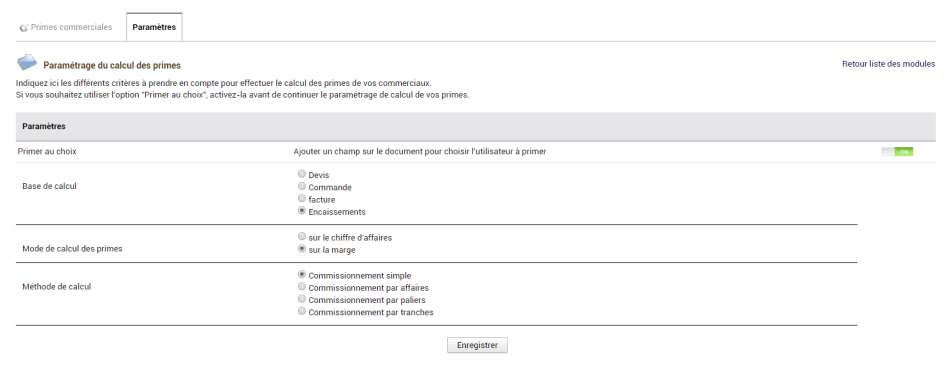Viewport: 944px width, 380px height.
Task: Select the sur la marge option
Action: (302, 249)
